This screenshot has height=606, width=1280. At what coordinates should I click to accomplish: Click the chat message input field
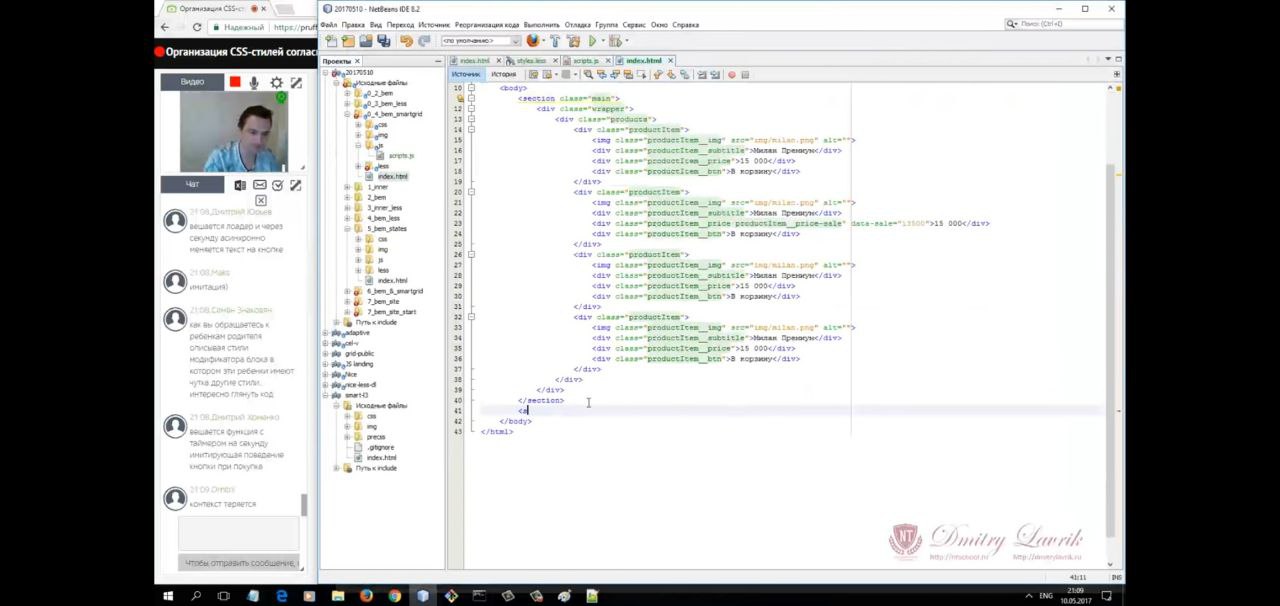pyautogui.click(x=238, y=533)
